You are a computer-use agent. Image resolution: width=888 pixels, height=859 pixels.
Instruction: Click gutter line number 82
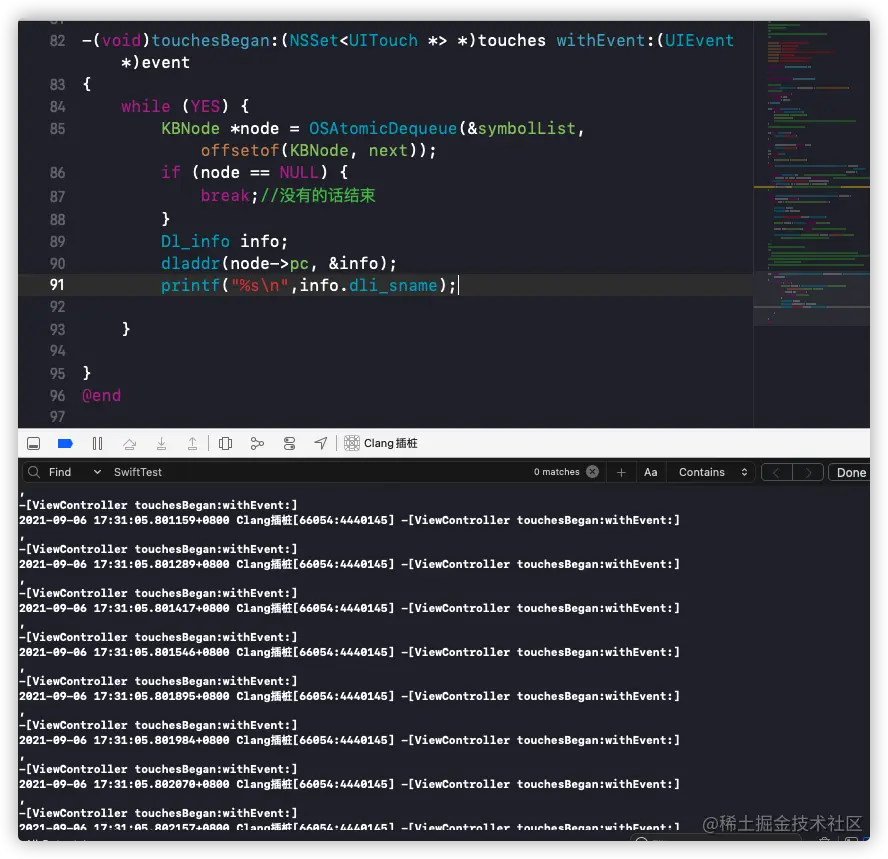click(57, 41)
